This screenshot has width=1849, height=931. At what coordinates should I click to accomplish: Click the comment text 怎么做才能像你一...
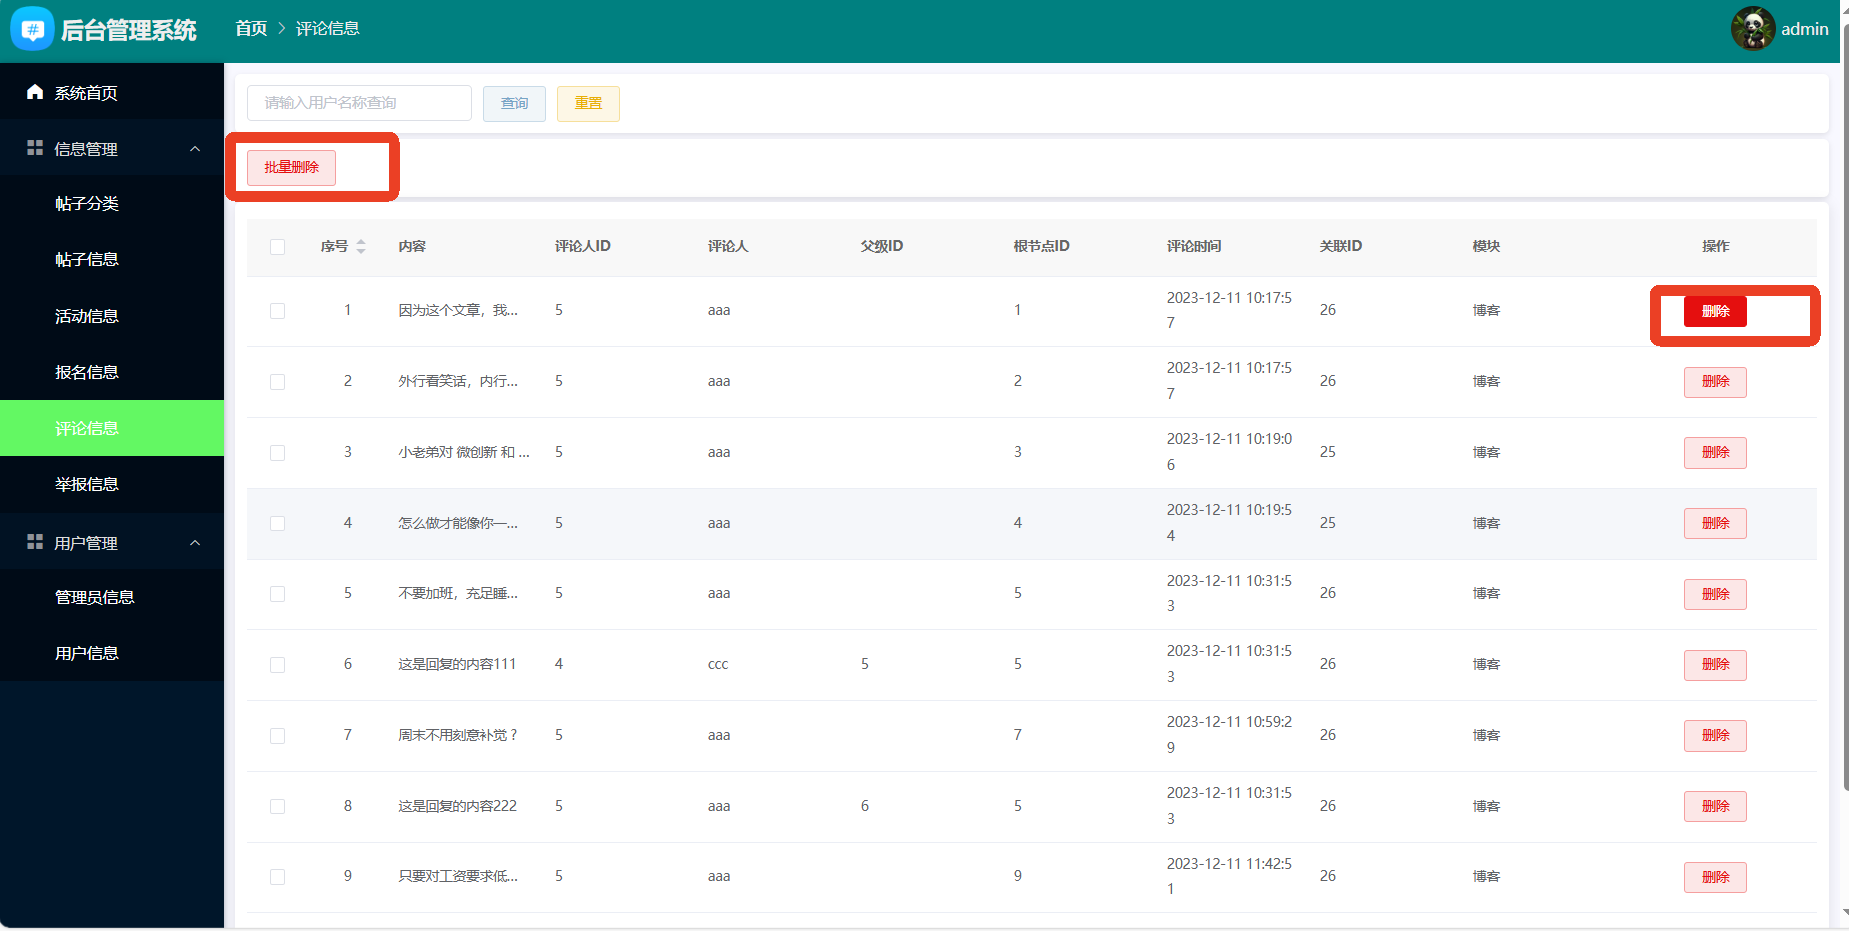[x=458, y=523]
